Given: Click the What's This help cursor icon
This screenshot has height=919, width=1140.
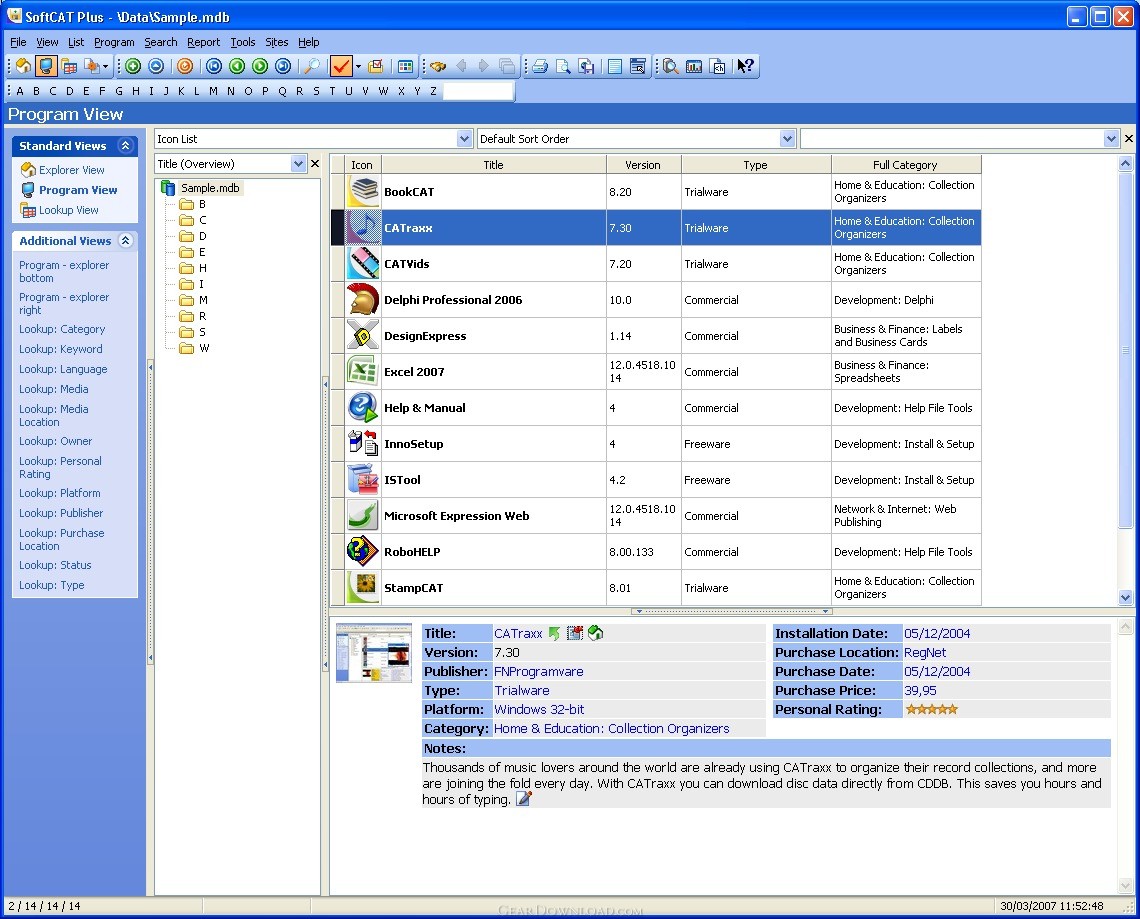Looking at the screenshot, I should tap(745, 66).
